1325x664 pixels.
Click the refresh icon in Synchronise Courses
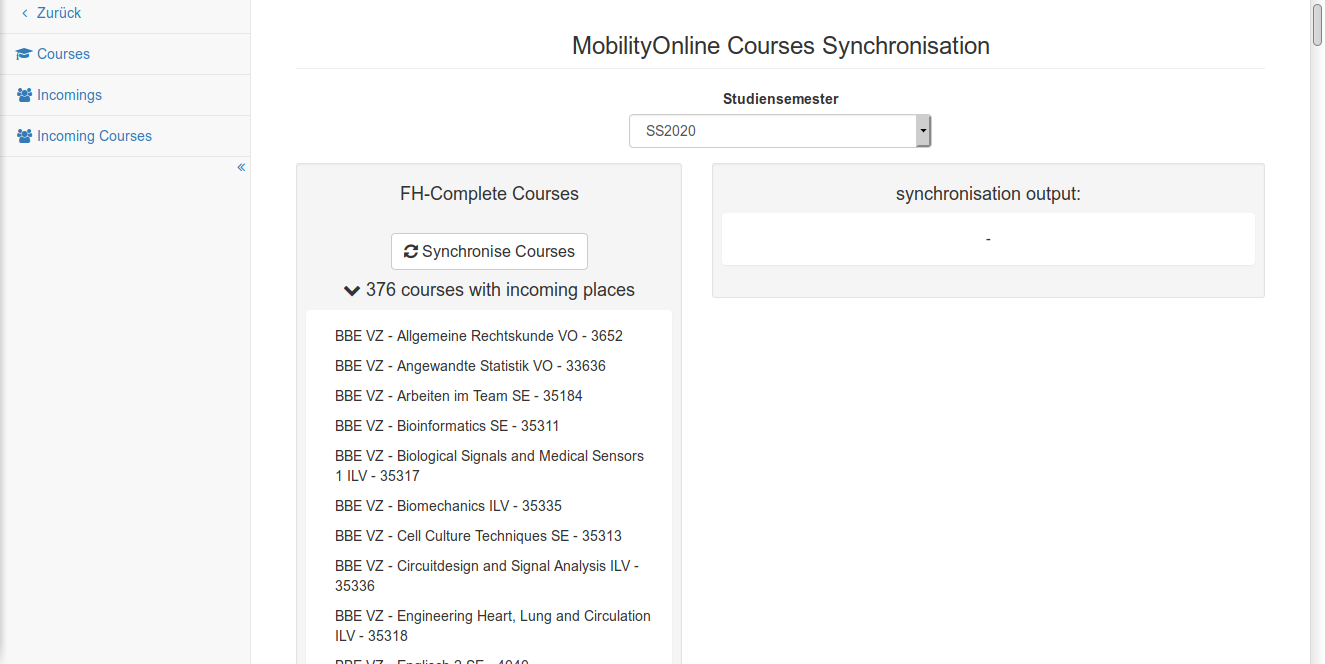pos(410,252)
